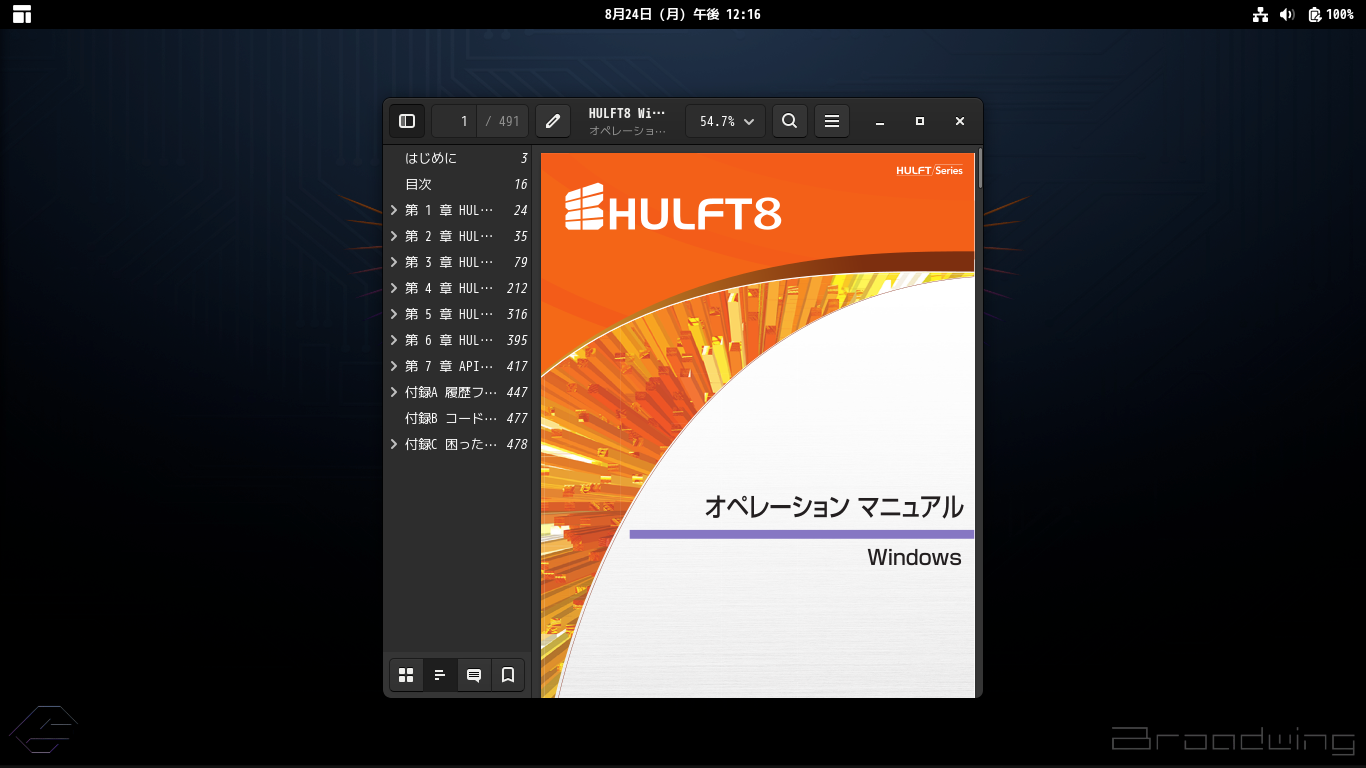
Task: Expand the 第 7 章 API outline chevron
Action: coord(394,366)
